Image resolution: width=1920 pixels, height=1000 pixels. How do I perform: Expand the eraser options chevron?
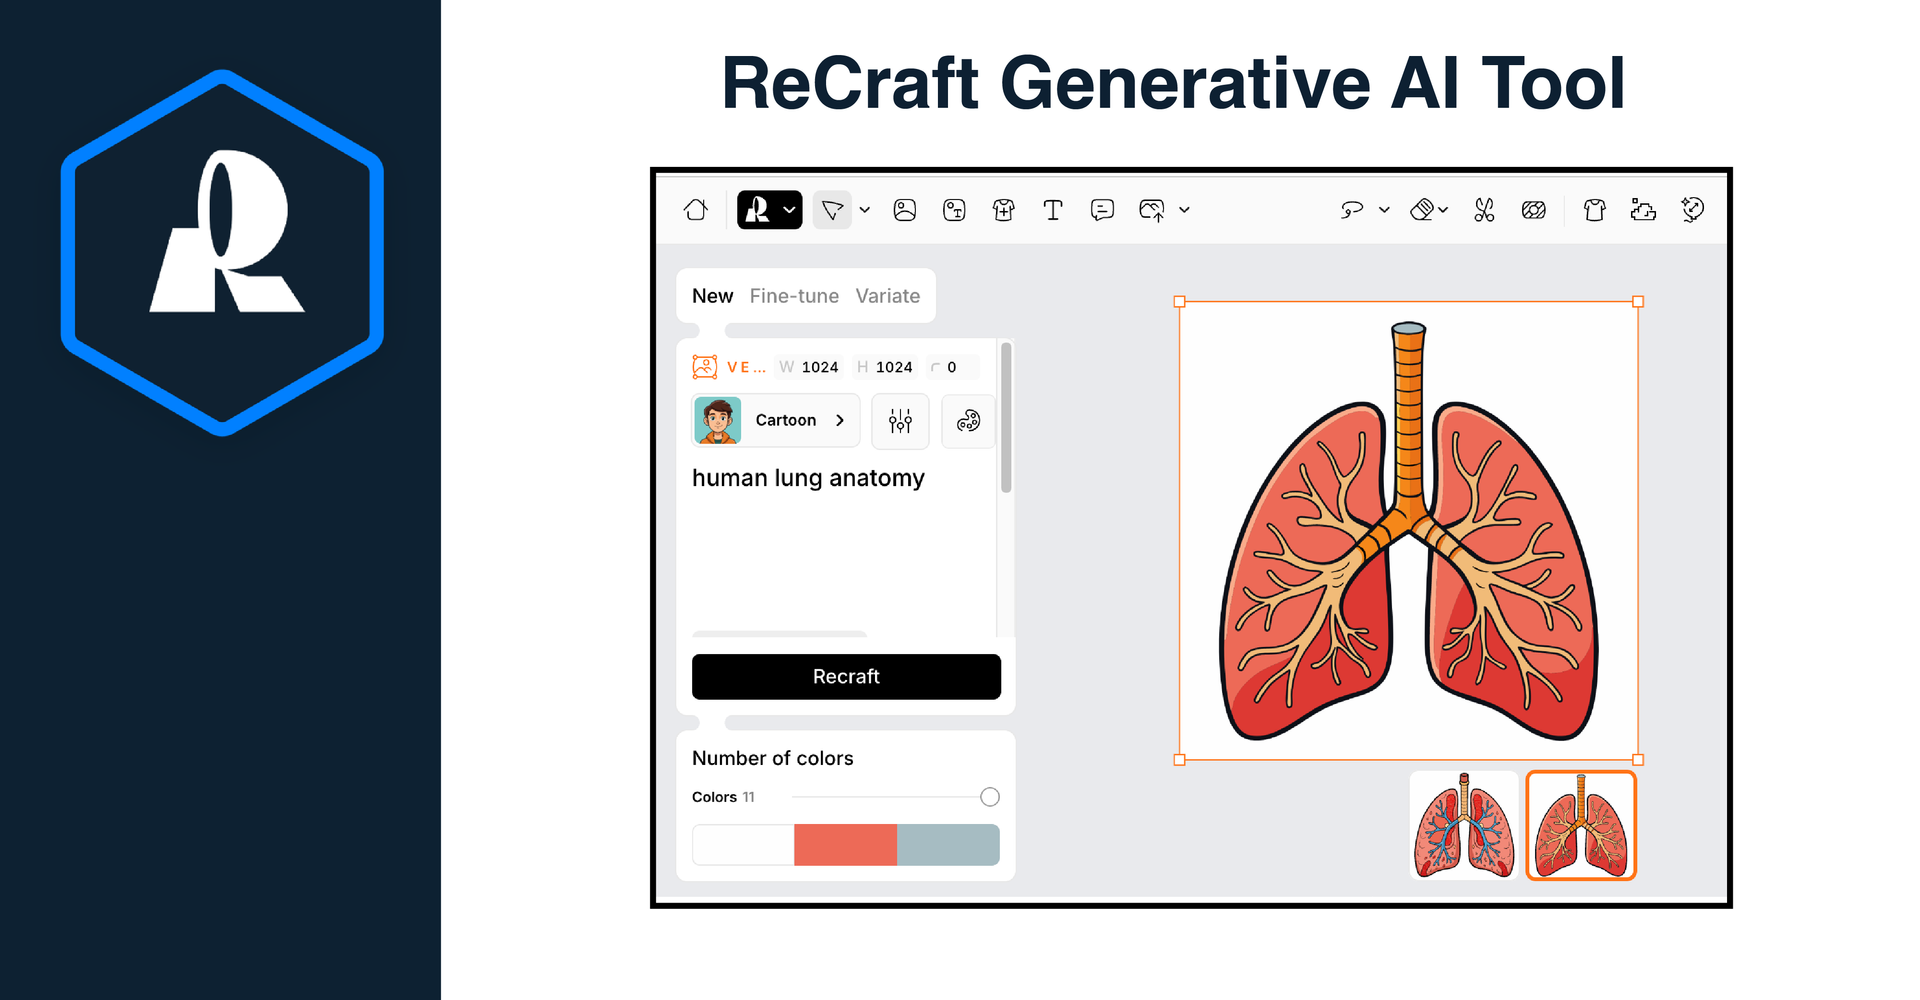click(1443, 210)
